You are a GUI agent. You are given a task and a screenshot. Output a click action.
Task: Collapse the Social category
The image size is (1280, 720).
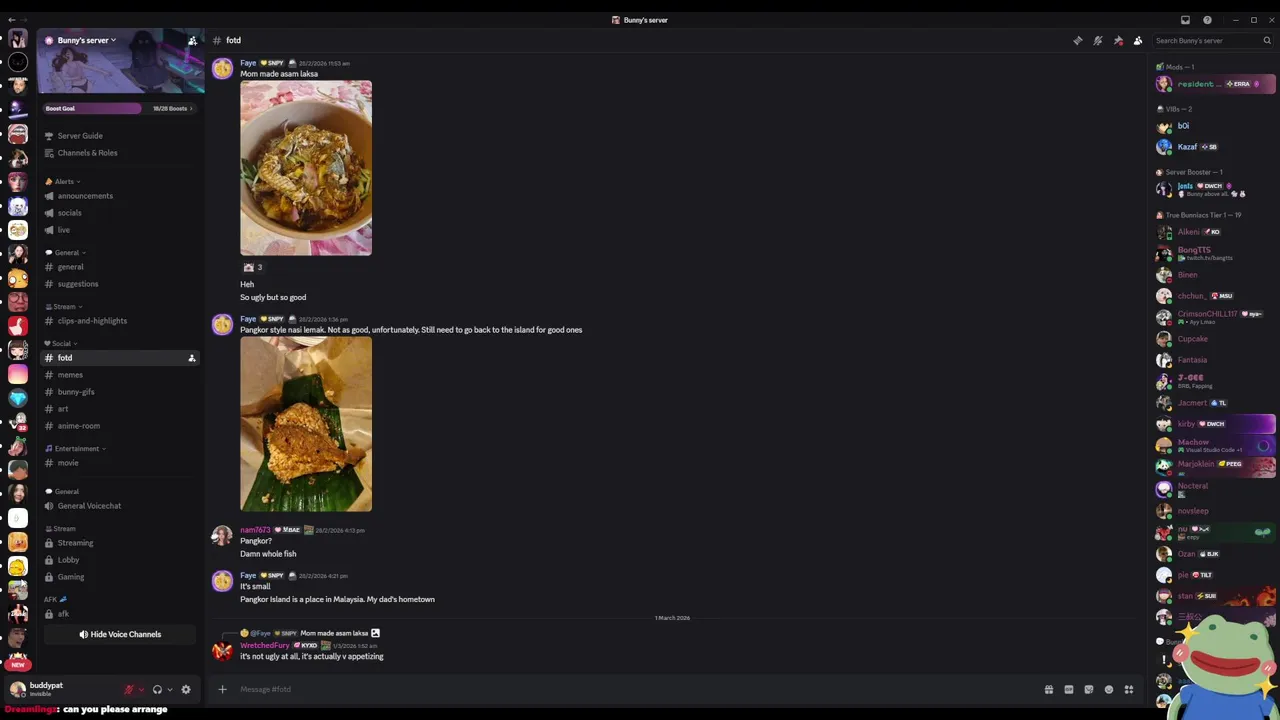[x=61, y=344]
